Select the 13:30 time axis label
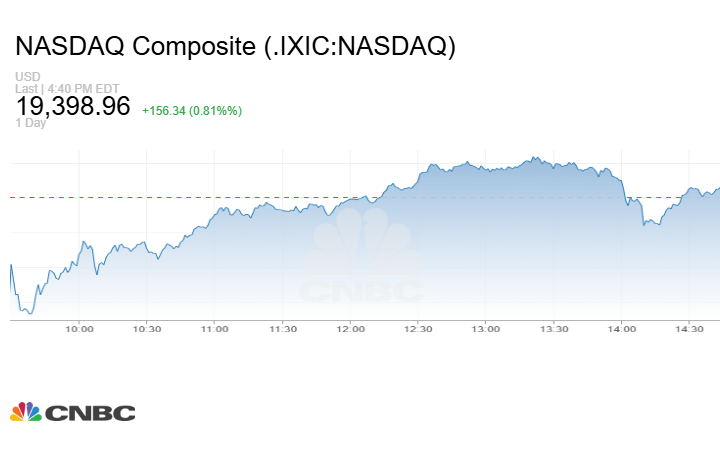This screenshot has width=720, height=450. pyautogui.click(x=554, y=329)
